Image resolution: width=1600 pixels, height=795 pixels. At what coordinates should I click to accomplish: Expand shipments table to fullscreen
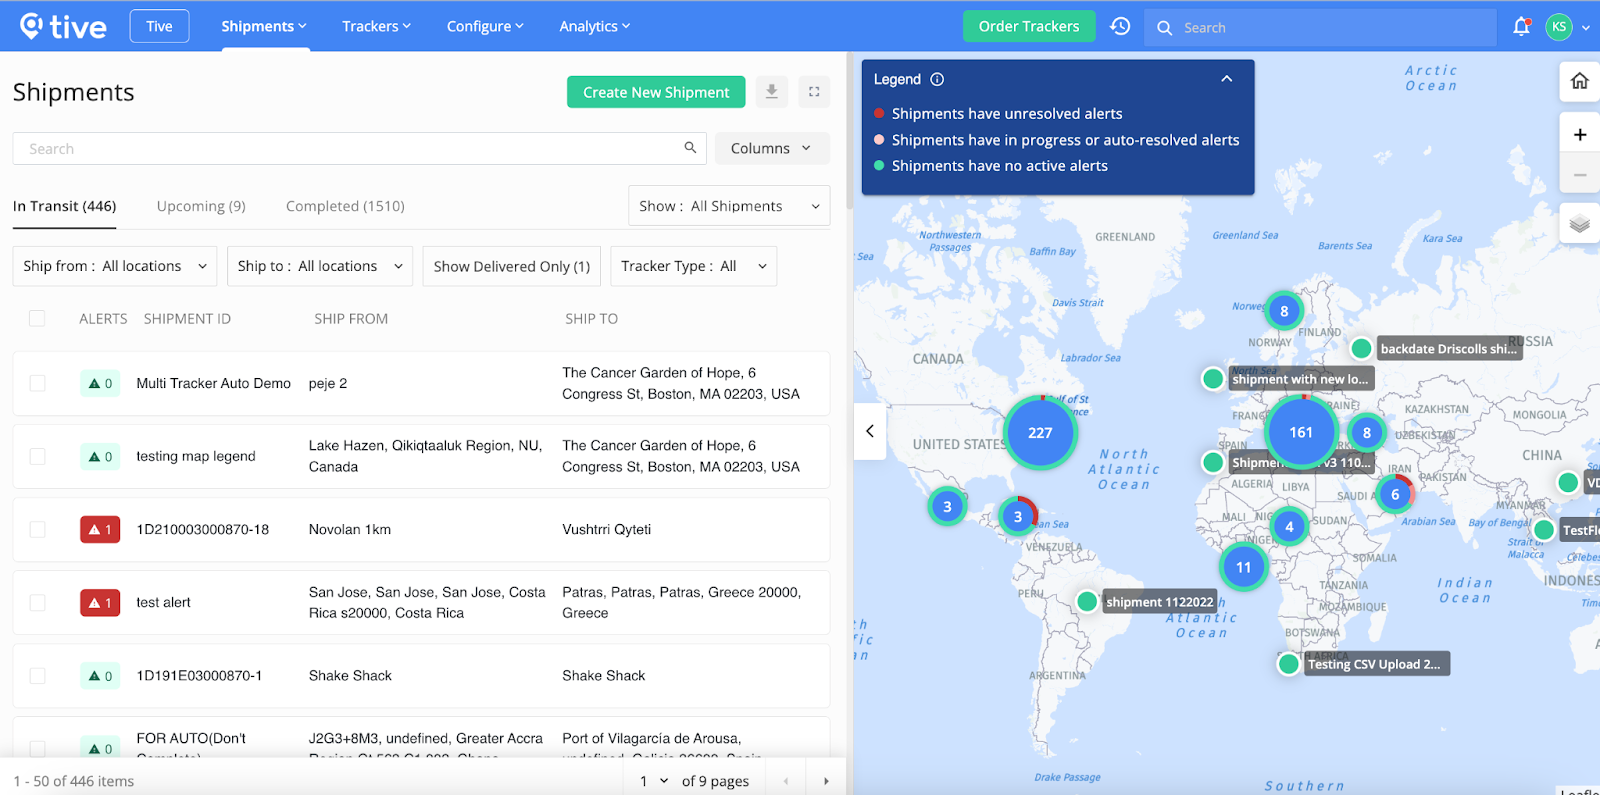(814, 92)
